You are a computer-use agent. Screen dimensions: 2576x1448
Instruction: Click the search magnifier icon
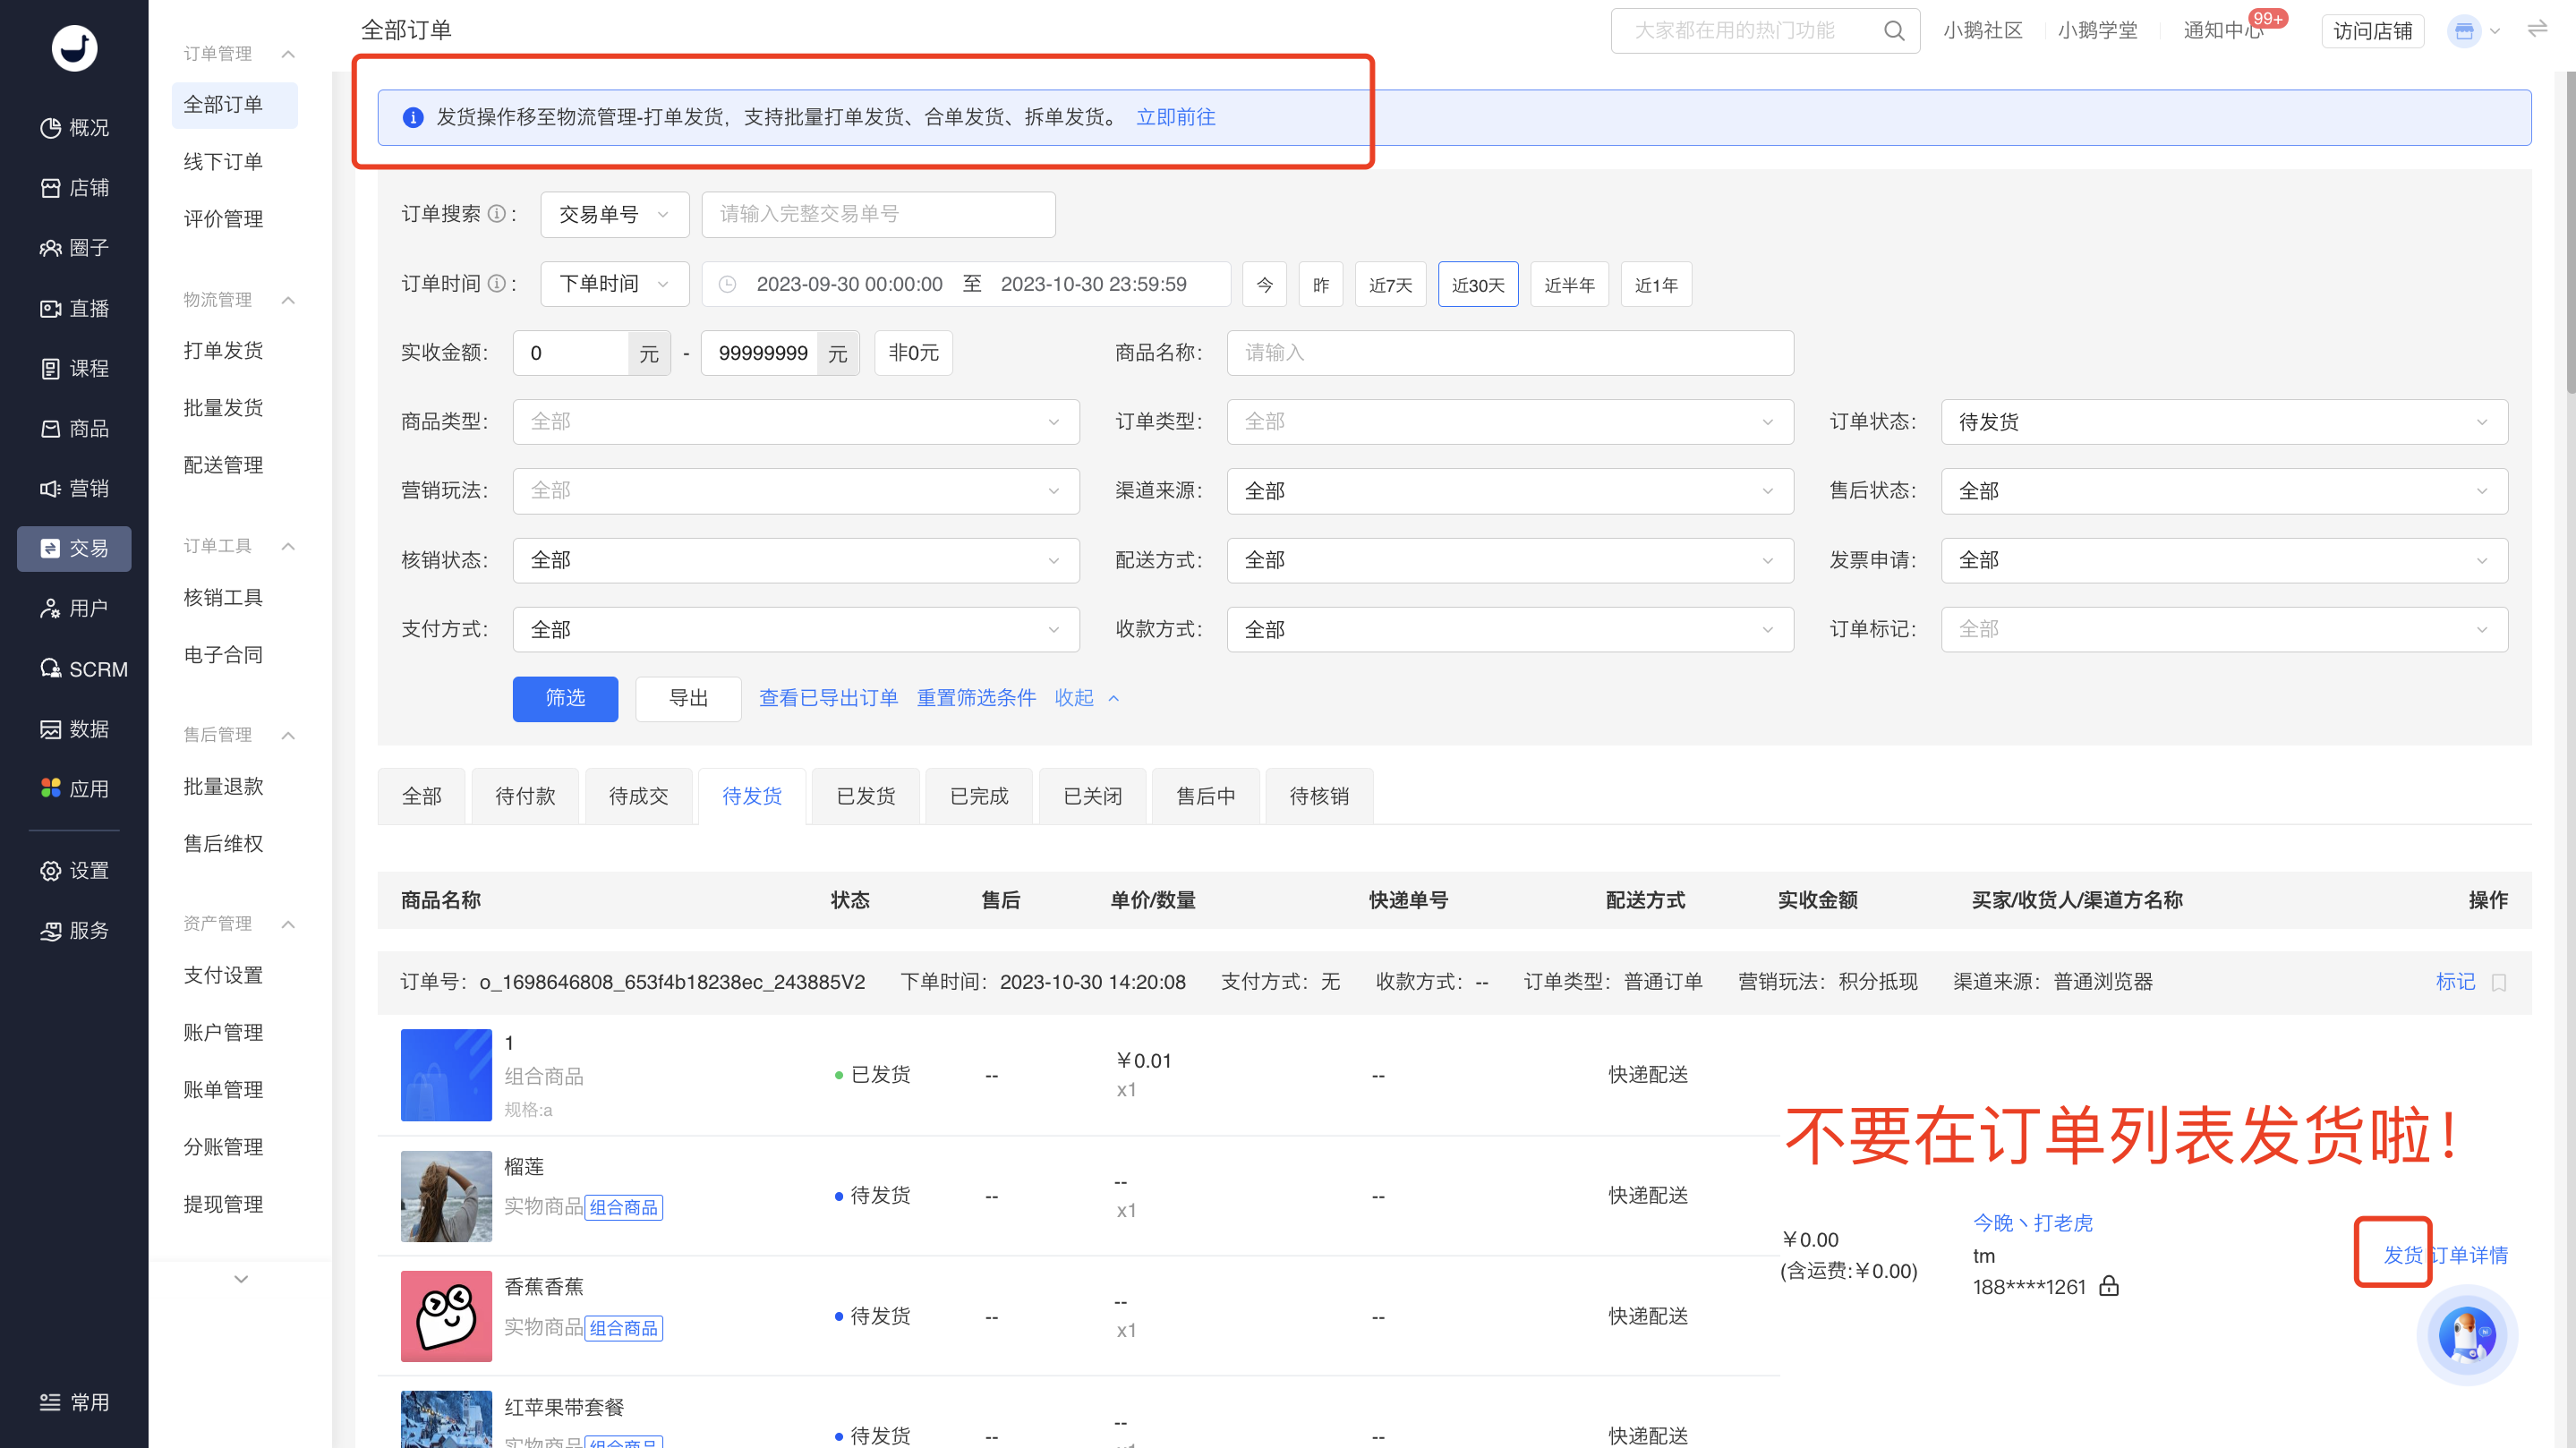[x=1894, y=31]
